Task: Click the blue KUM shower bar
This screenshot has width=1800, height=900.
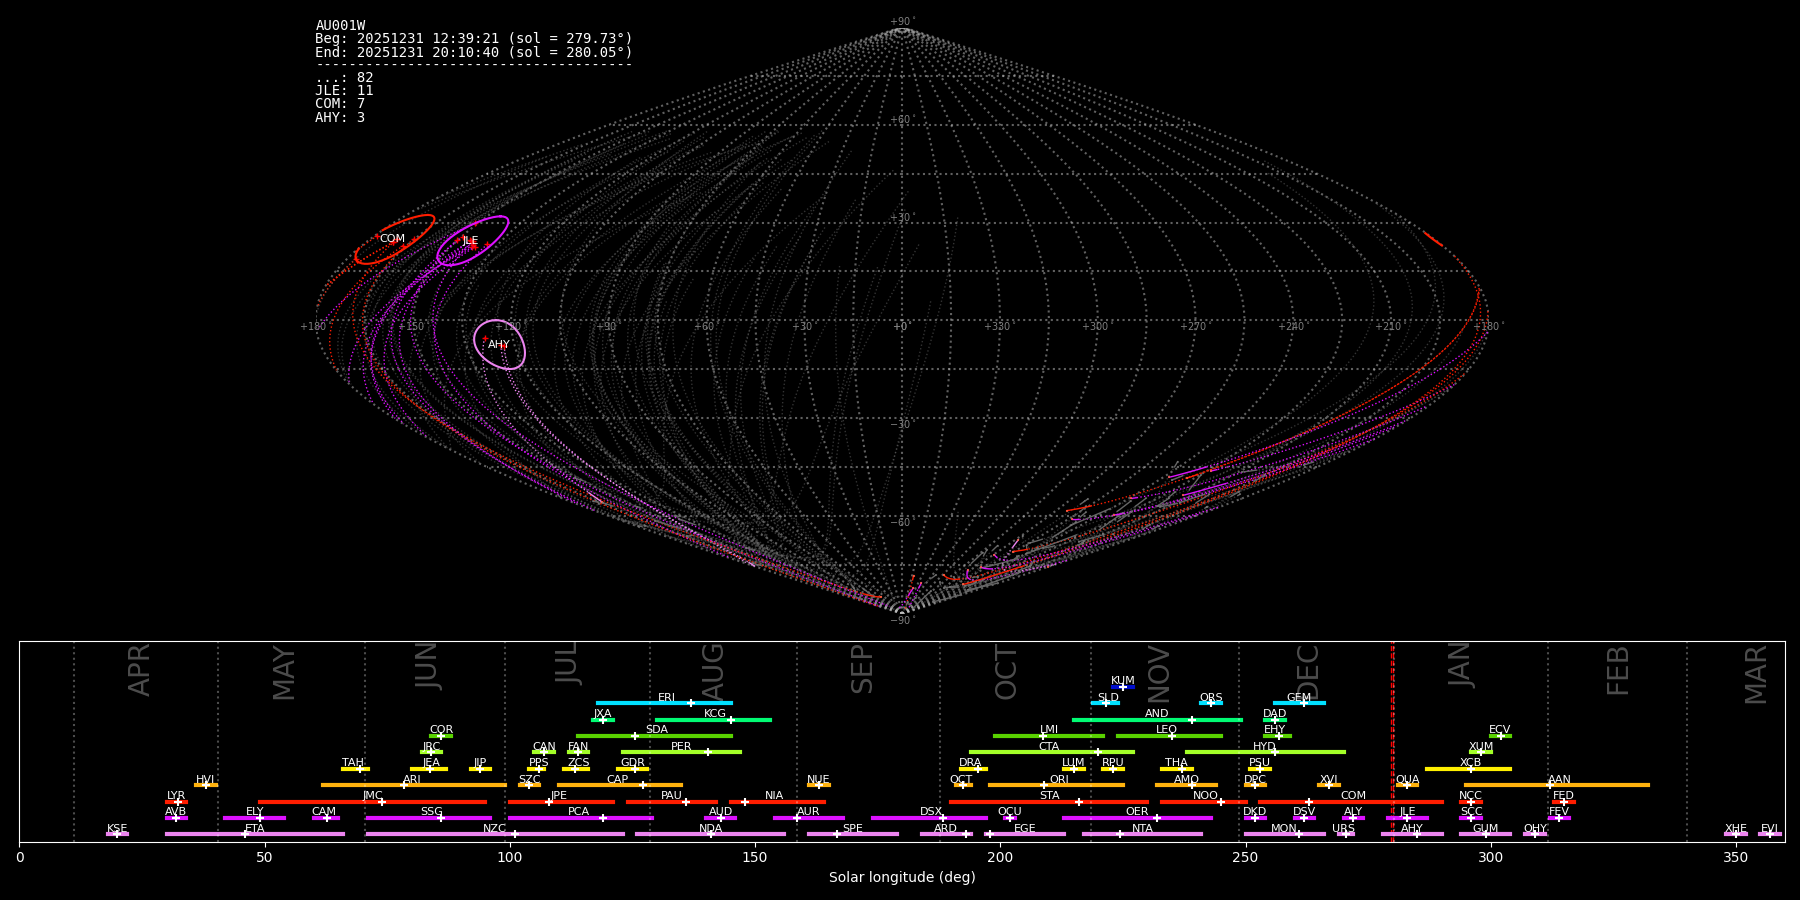Action: click(x=1123, y=687)
